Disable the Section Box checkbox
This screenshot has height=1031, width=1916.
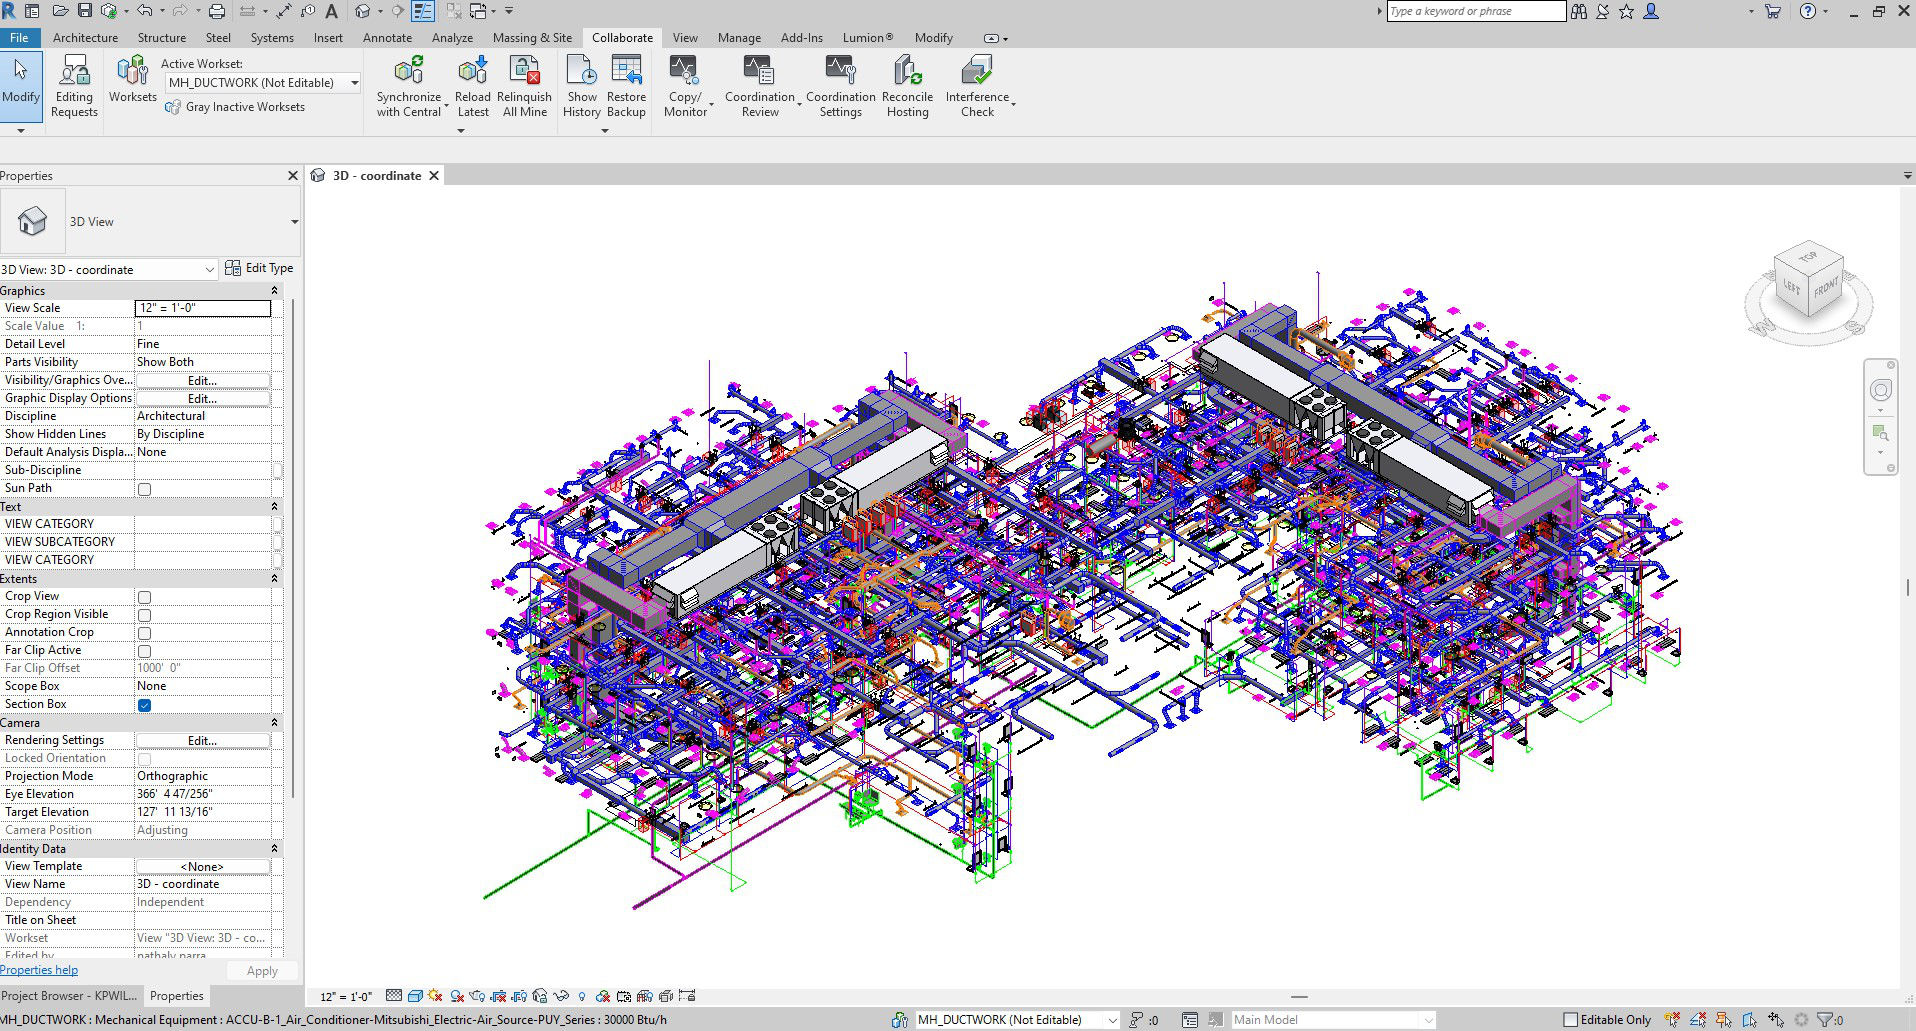pyautogui.click(x=145, y=705)
